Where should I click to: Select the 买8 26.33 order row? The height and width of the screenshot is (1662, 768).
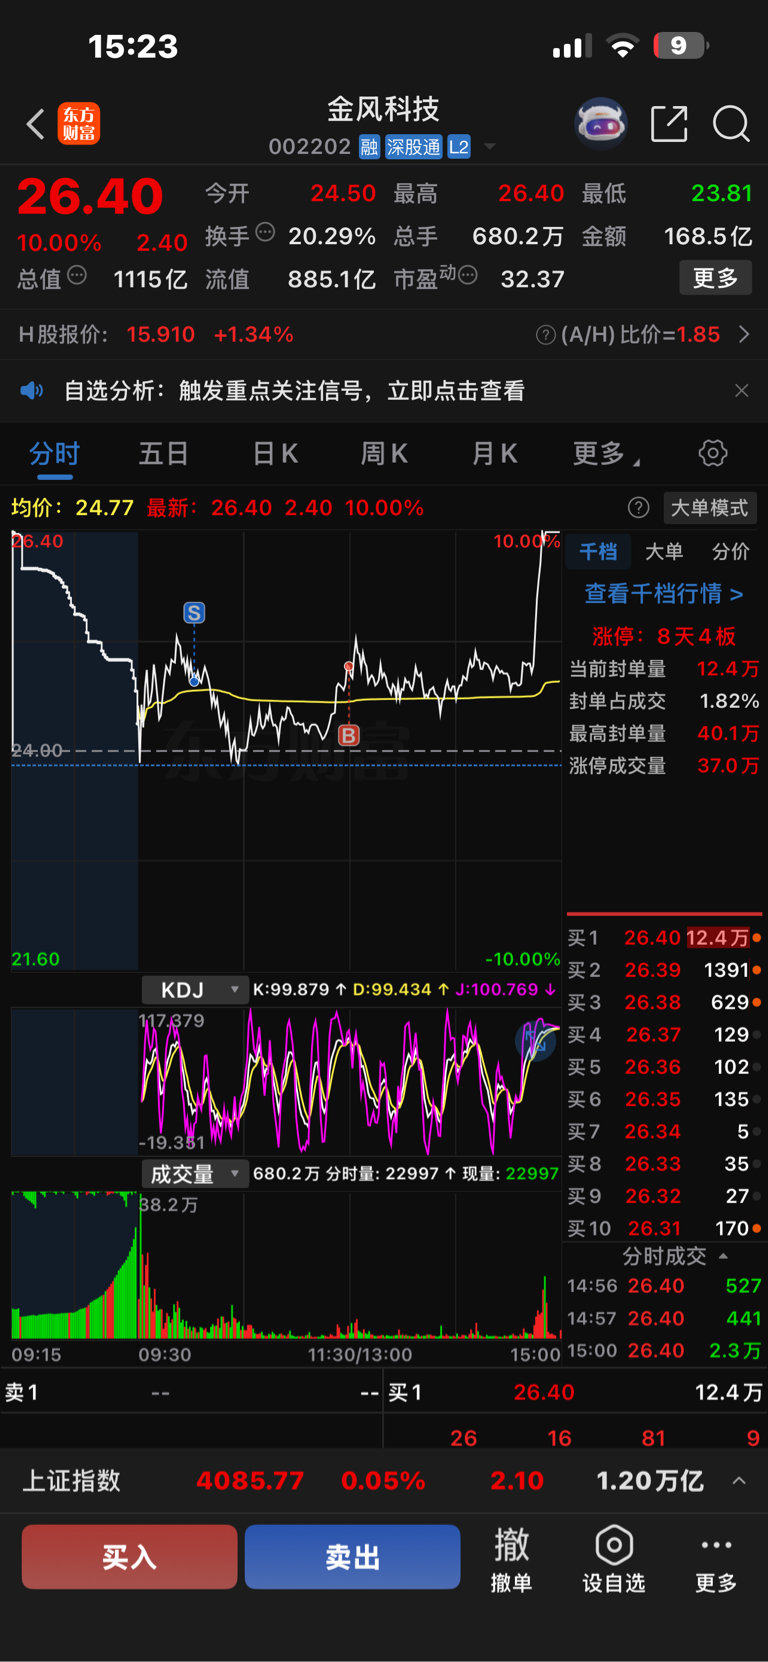(665, 1164)
